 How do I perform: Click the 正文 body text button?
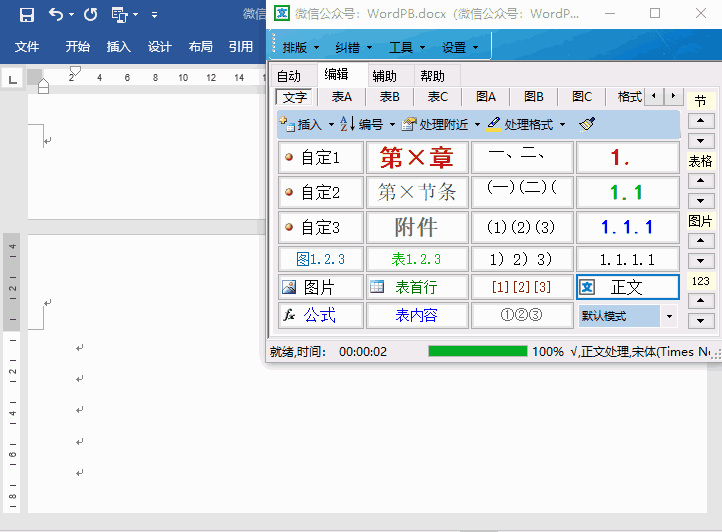coord(628,287)
